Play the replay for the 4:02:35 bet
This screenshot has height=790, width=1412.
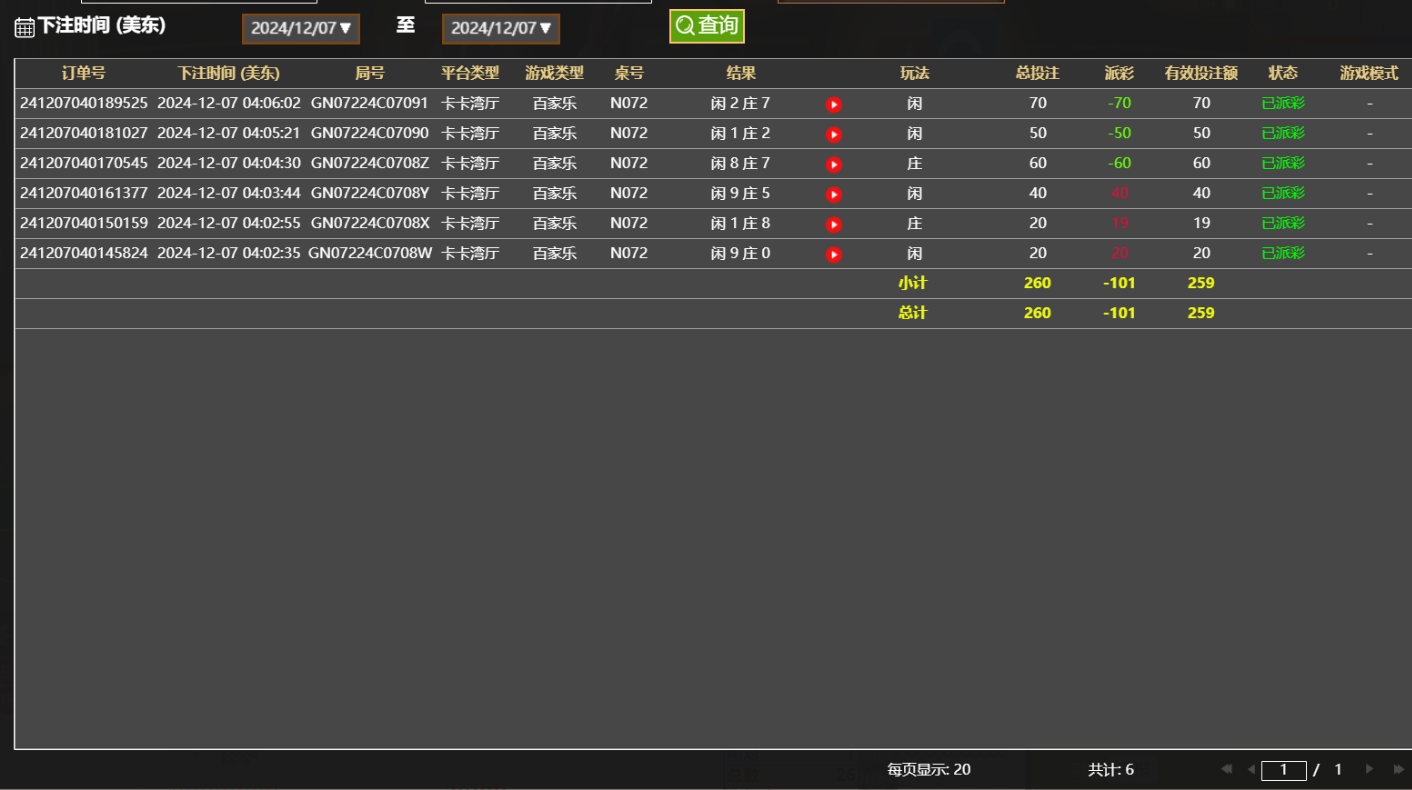pyautogui.click(x=833, y=253)
